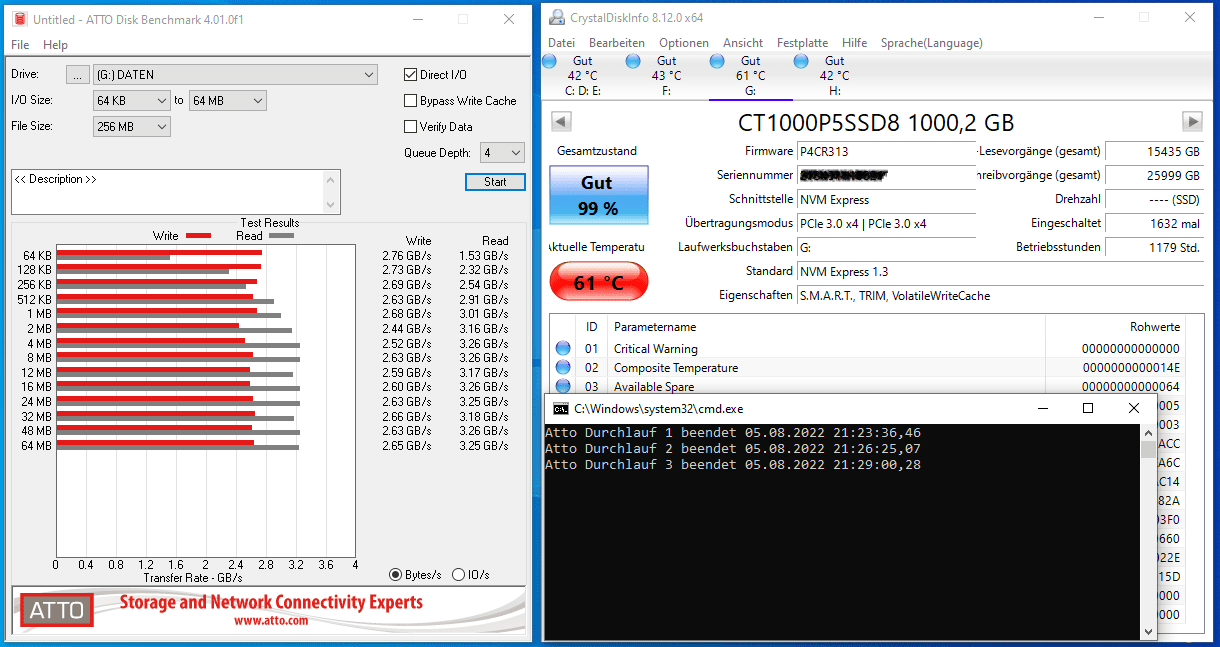Click the ATTO logo in the banner
The height and width of the screenshot is (647, 1220).
(x=57, y=610)
